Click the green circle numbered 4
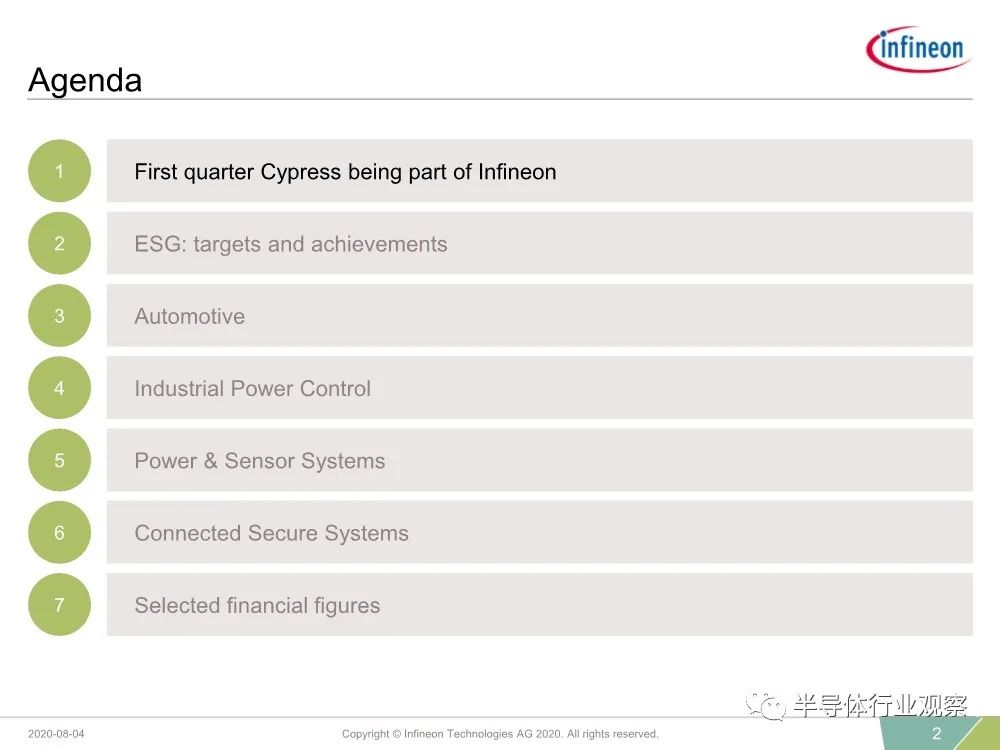 (x=59, y=388)
